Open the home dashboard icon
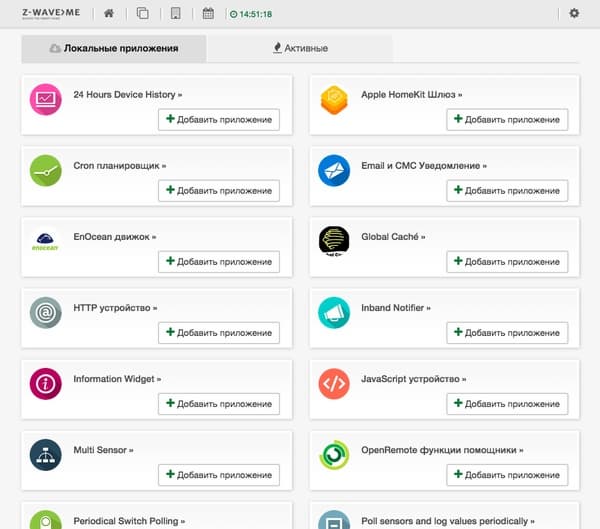Image resolution: width=600 pixels, height=529 pixels. coord(109,13)
